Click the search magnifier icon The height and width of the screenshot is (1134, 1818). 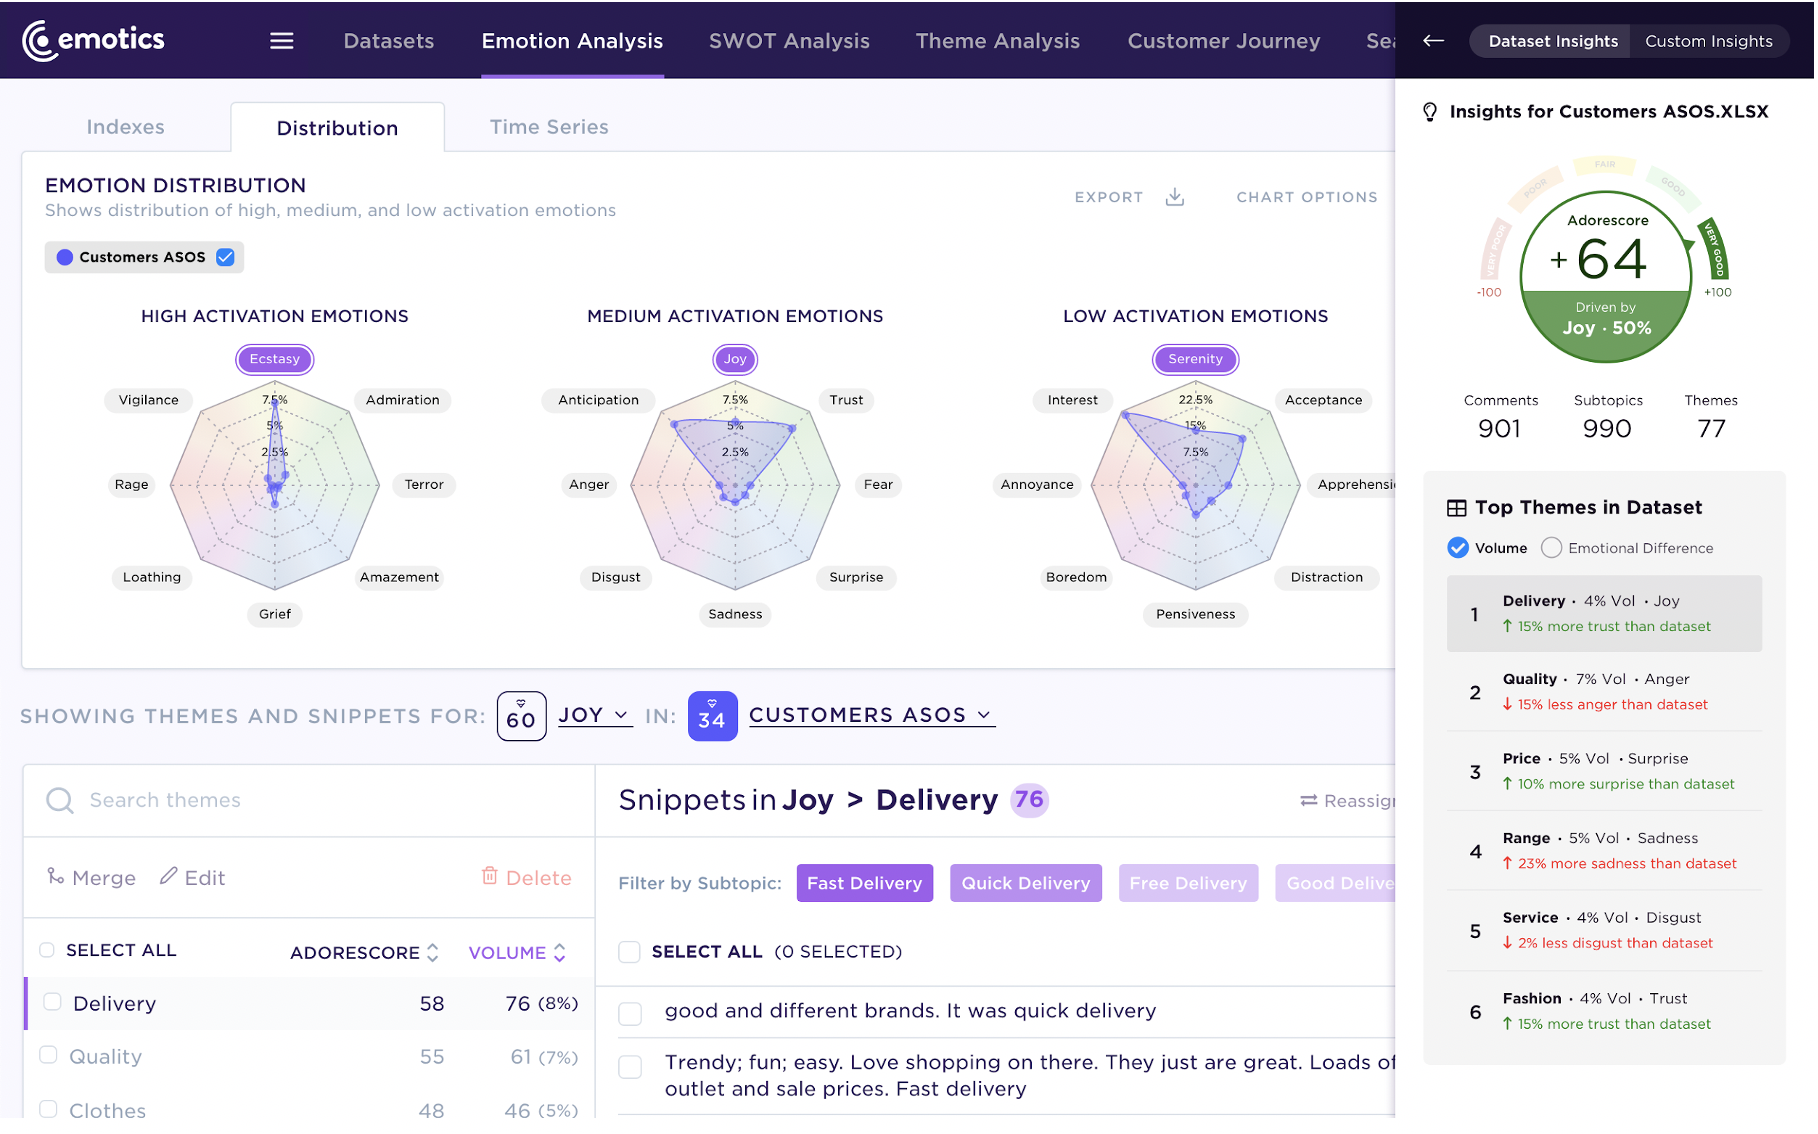click(60, 801)
